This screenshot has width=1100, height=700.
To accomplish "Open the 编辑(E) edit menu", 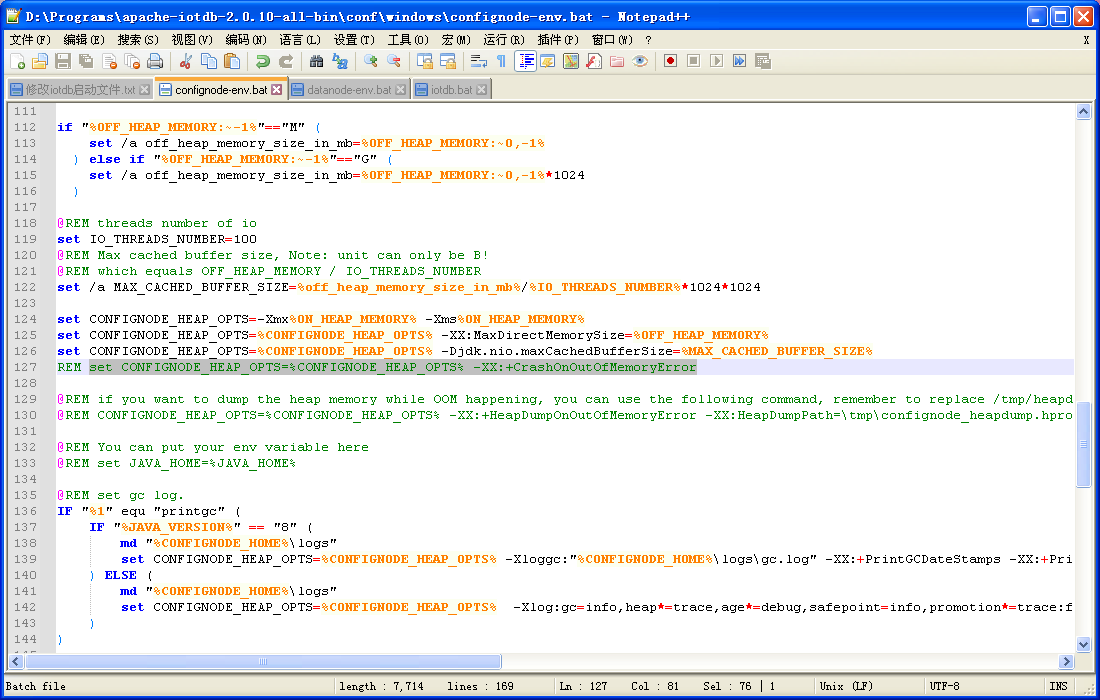I will click(x=84, y=40).
